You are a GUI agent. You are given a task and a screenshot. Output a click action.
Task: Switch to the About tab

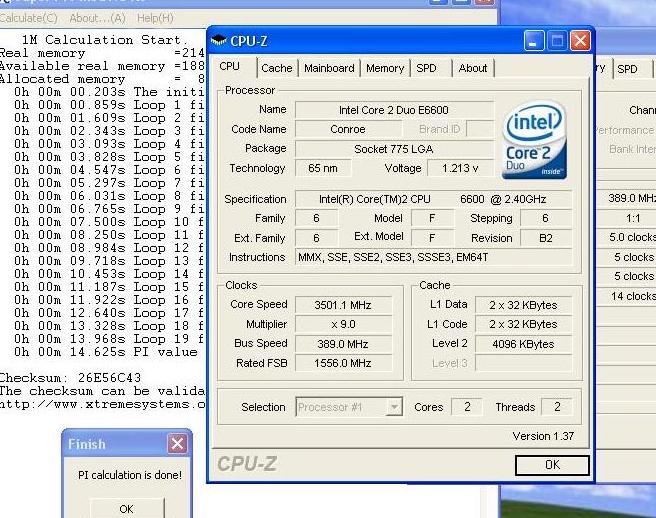[473, 68]
